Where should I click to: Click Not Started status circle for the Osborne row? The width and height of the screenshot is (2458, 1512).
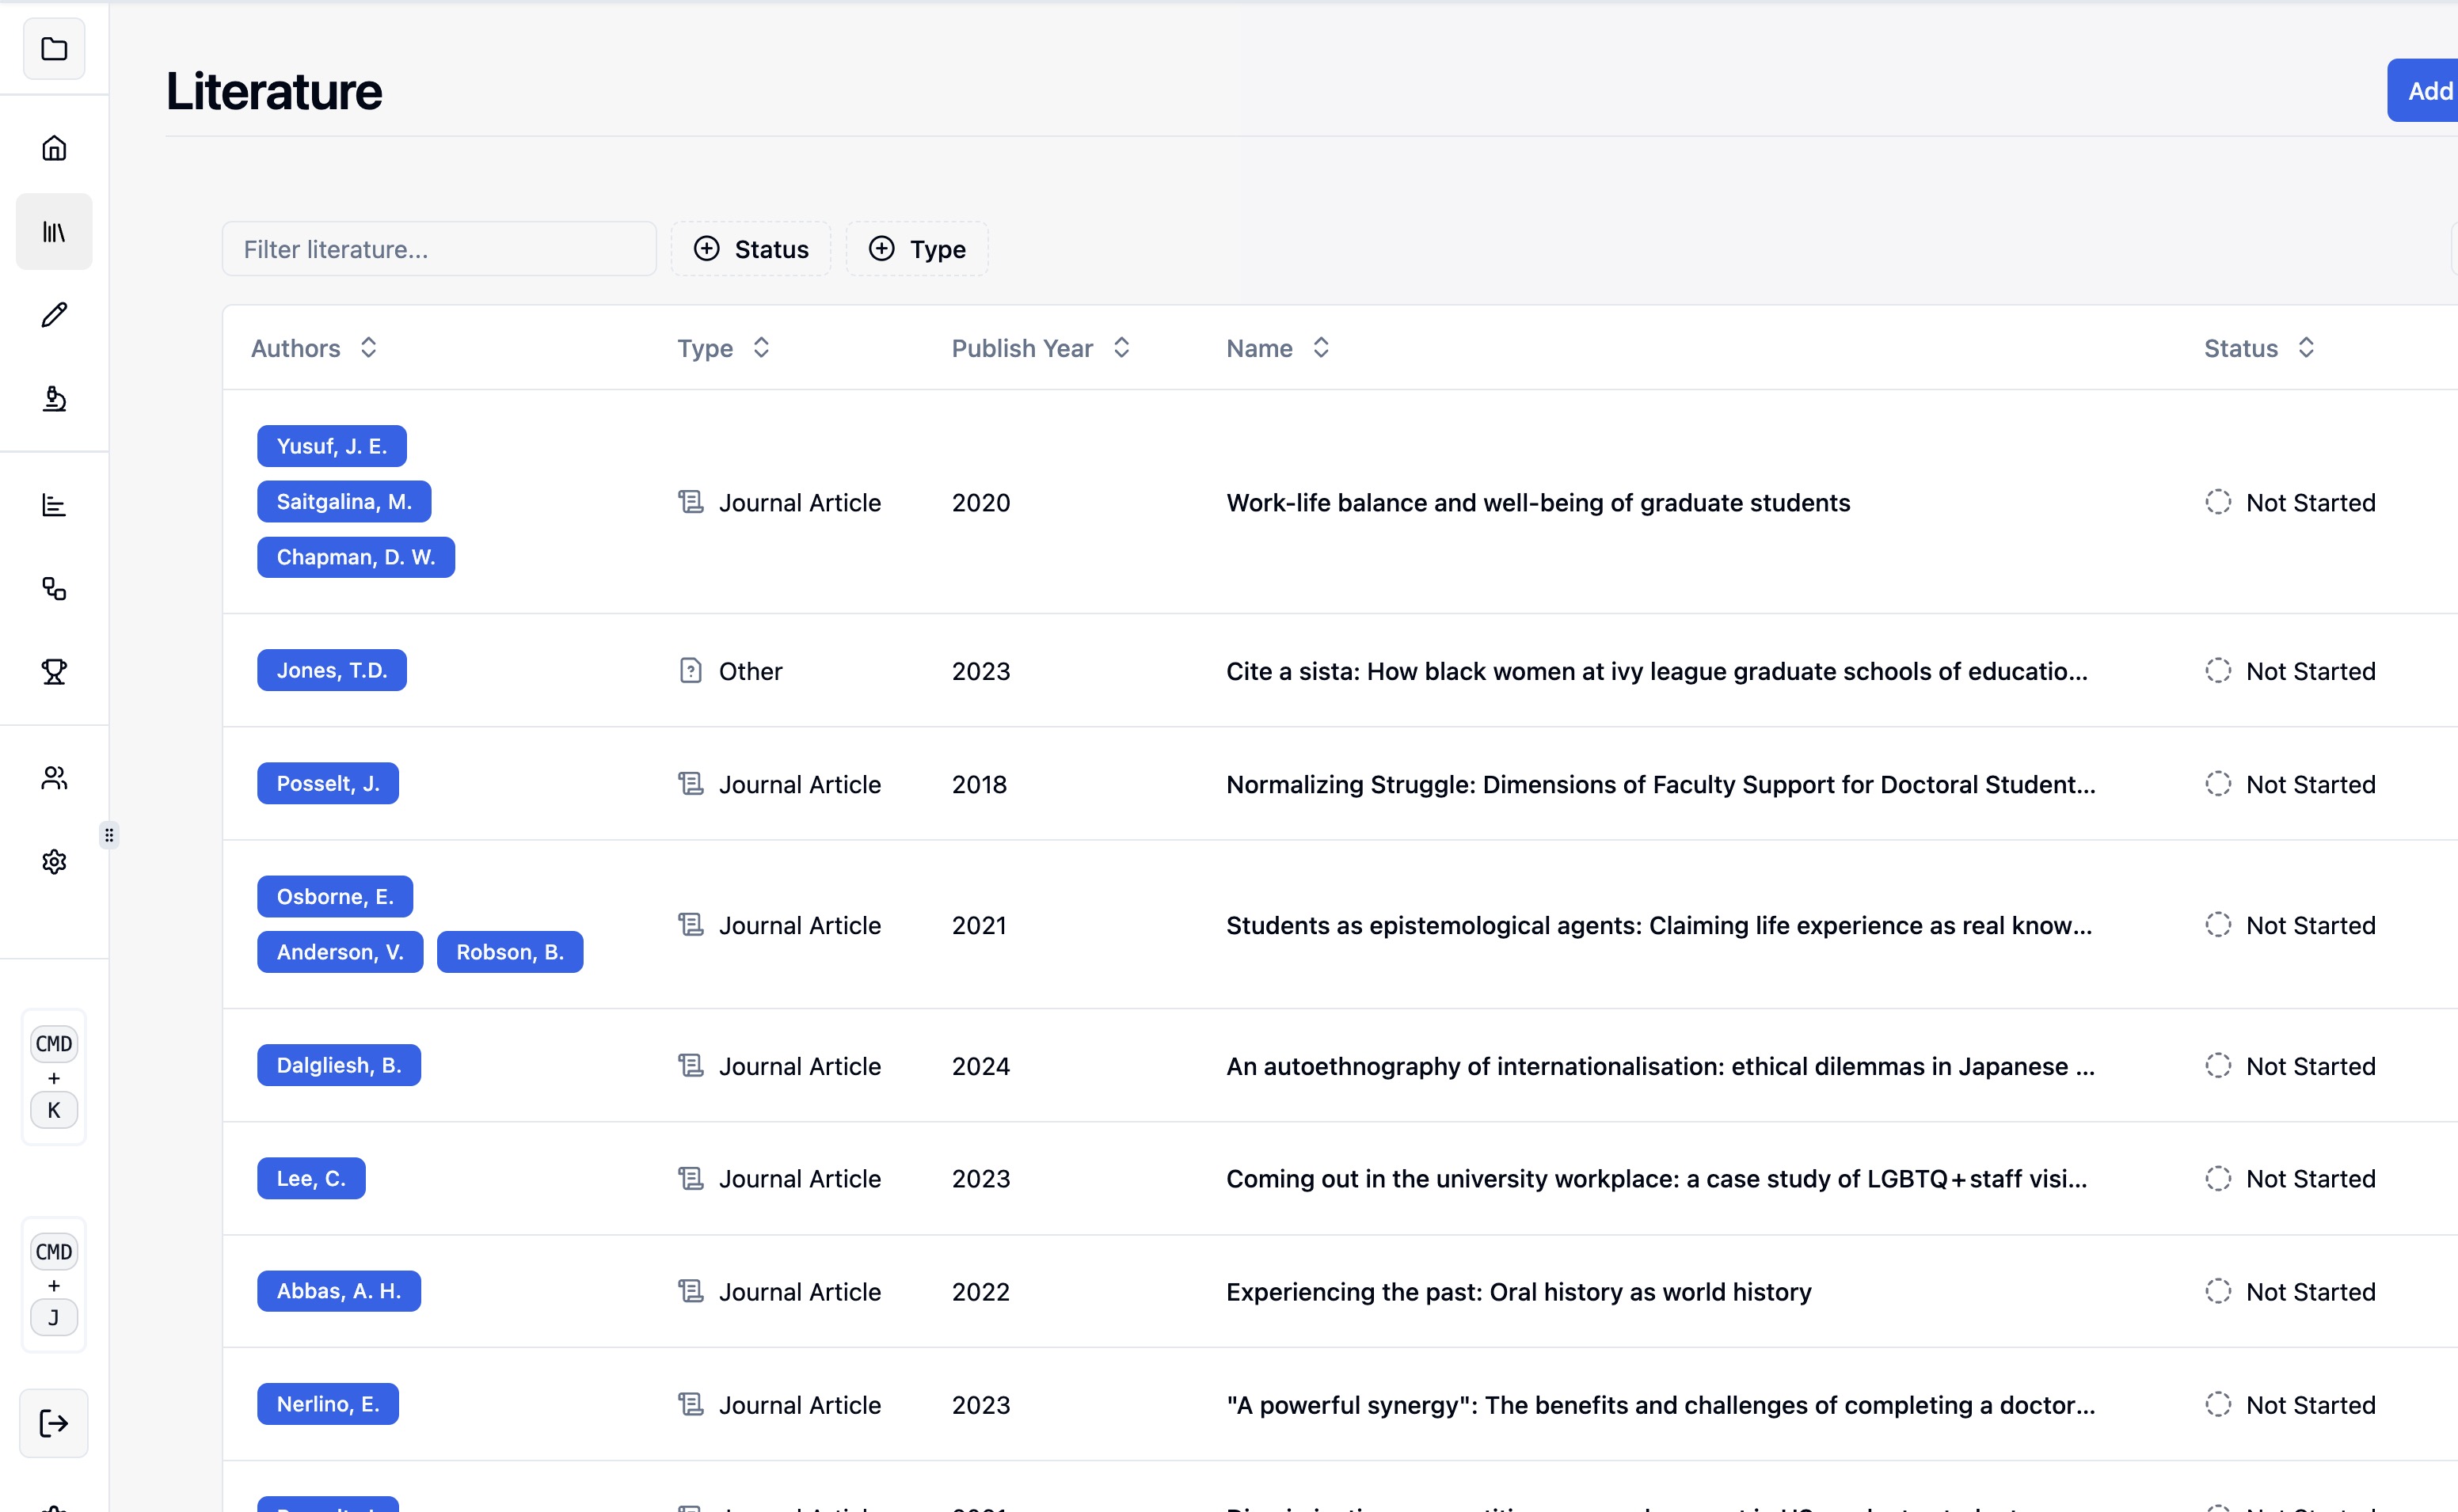(x=2218, y=925)
